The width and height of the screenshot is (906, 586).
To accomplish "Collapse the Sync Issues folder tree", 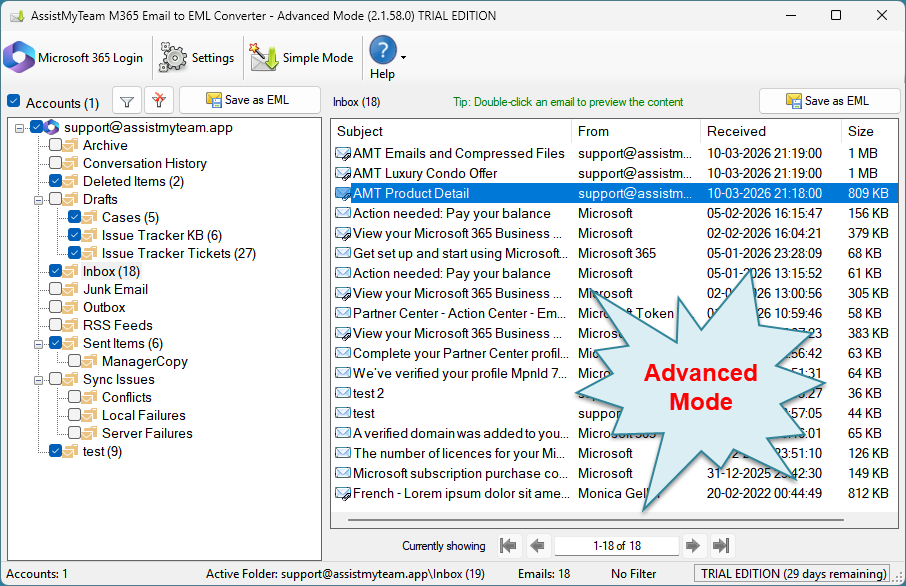I will [x=40, y=379].
